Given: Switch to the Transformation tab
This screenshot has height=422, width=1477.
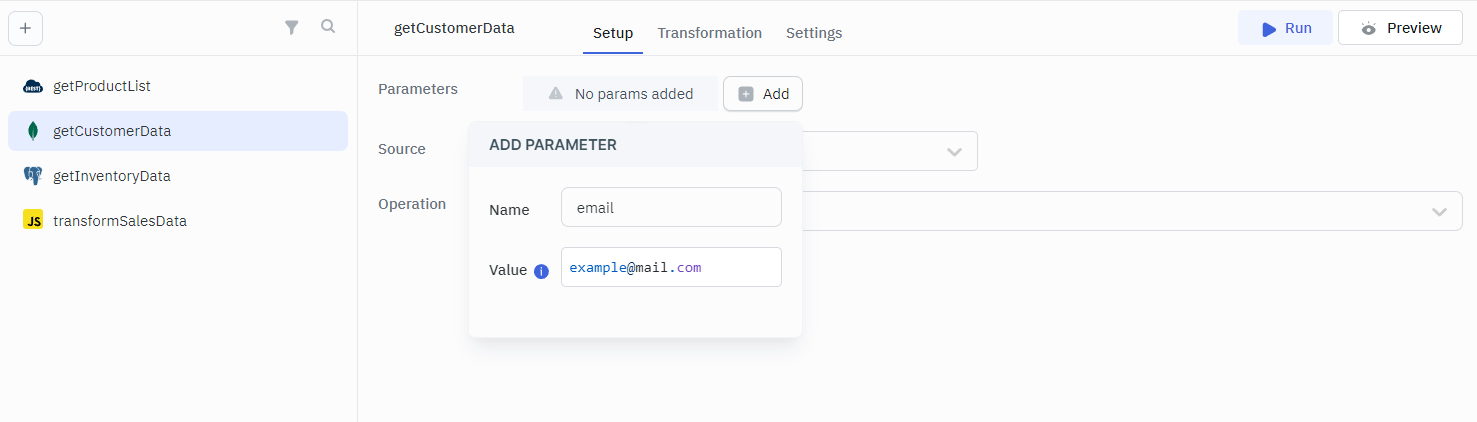Looking at the screenshot, I should coord(709,33).
